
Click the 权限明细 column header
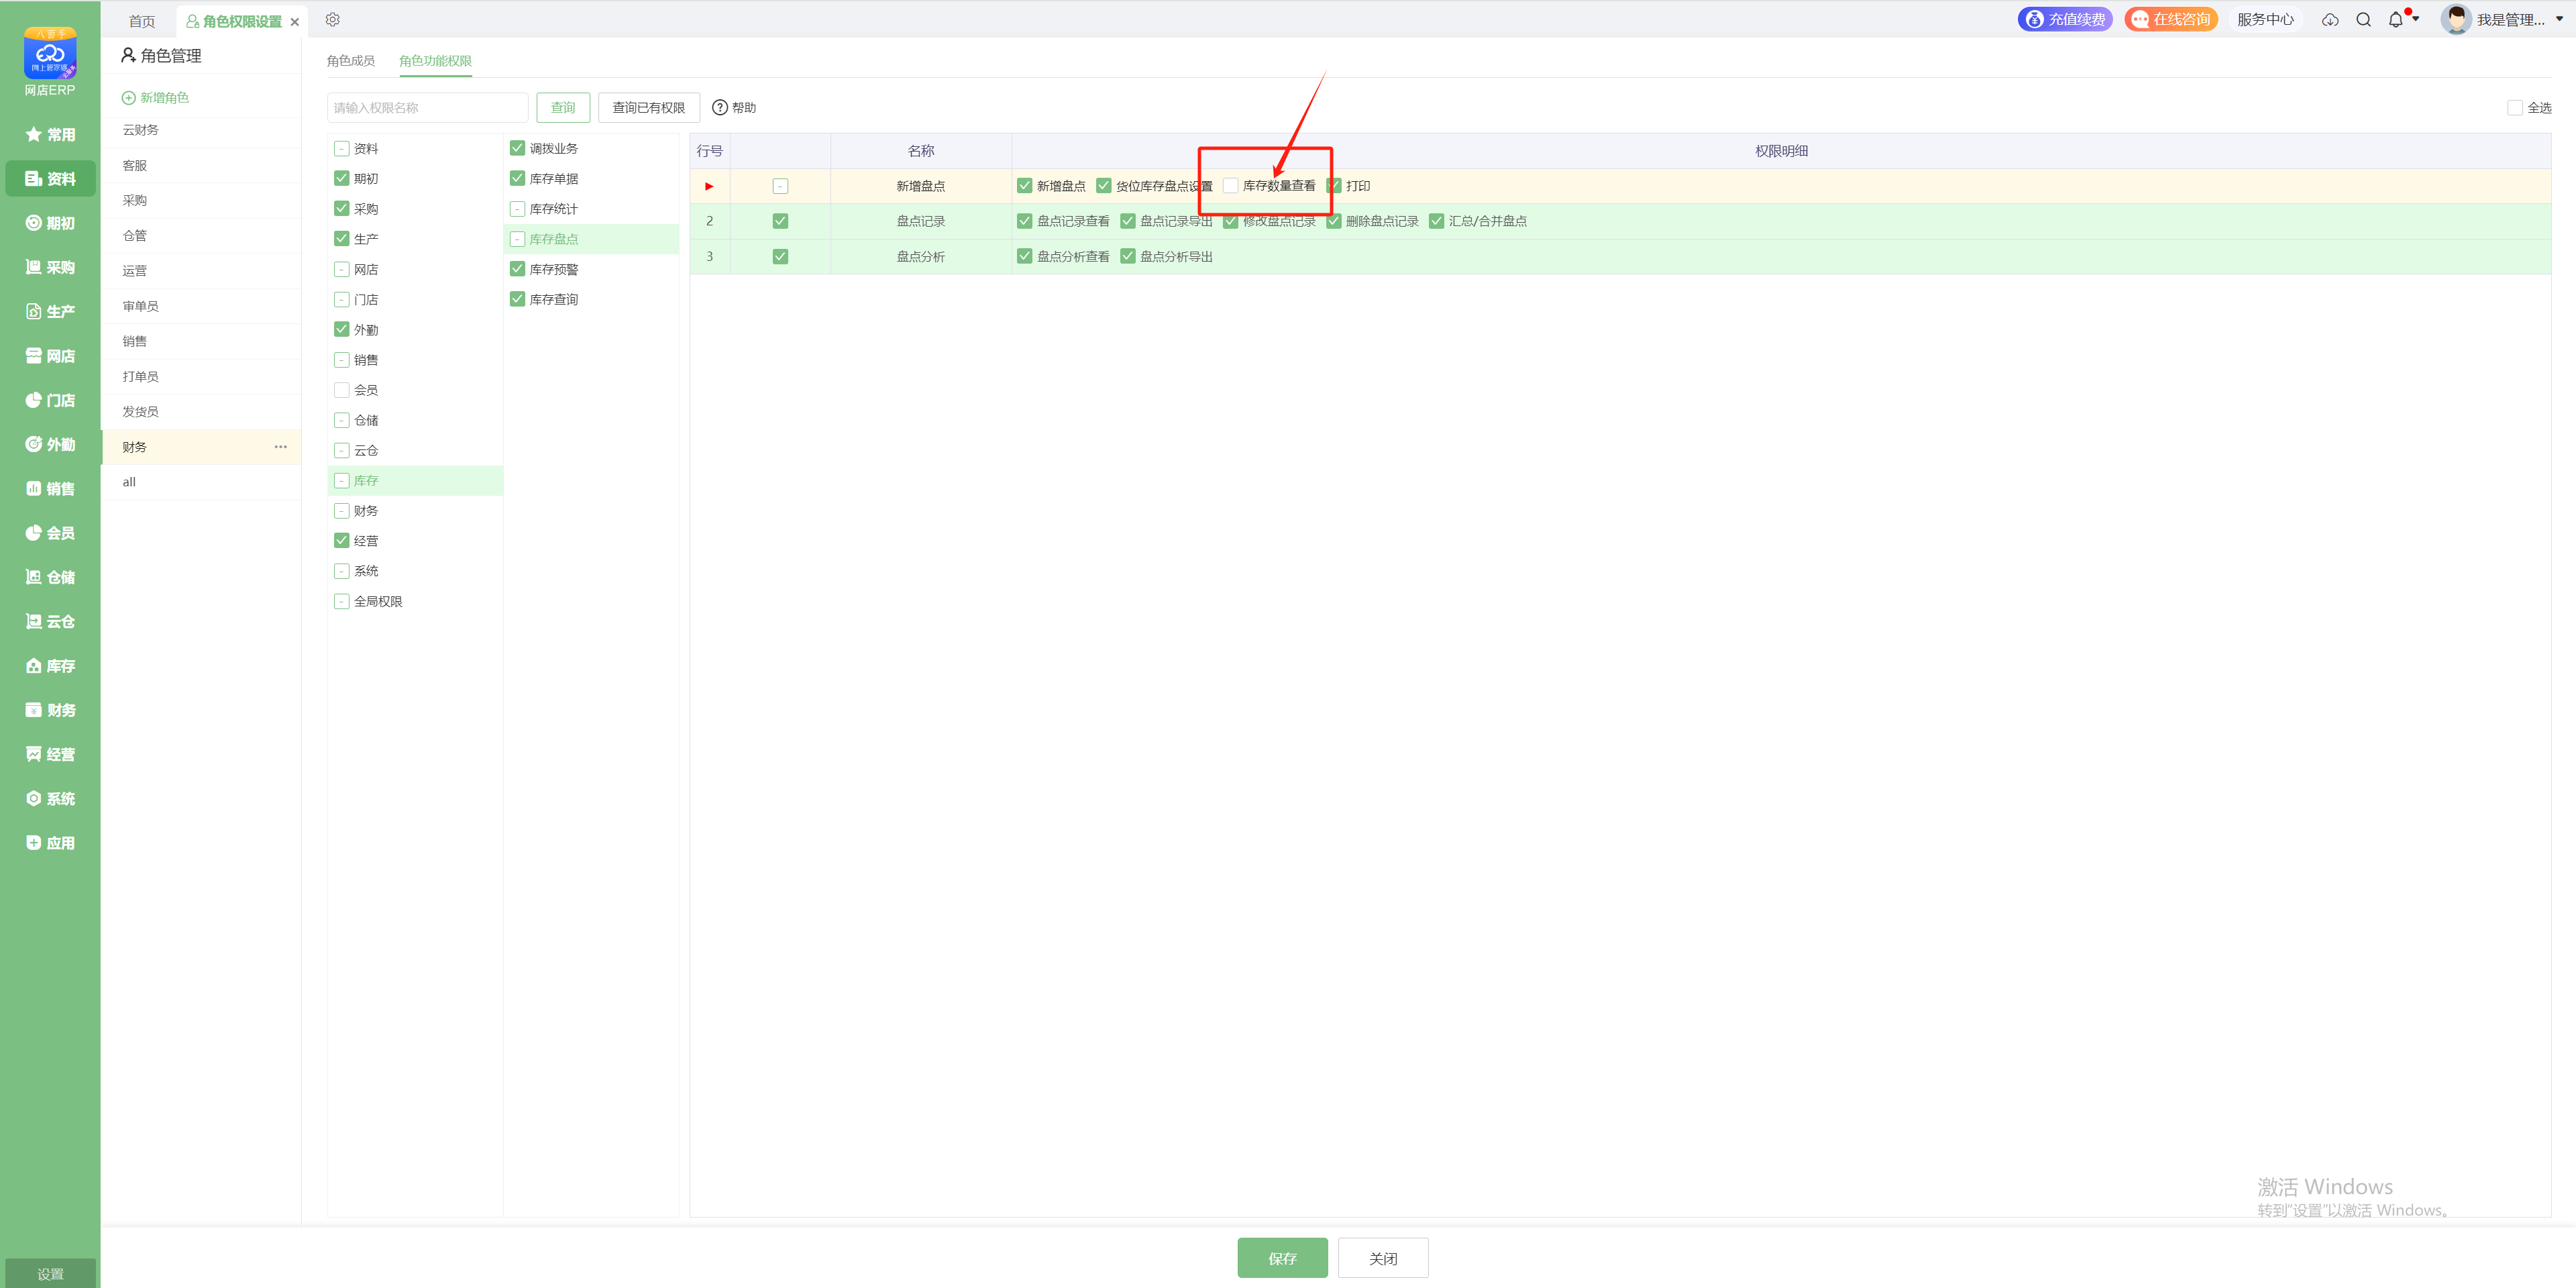pos(1781,151)
